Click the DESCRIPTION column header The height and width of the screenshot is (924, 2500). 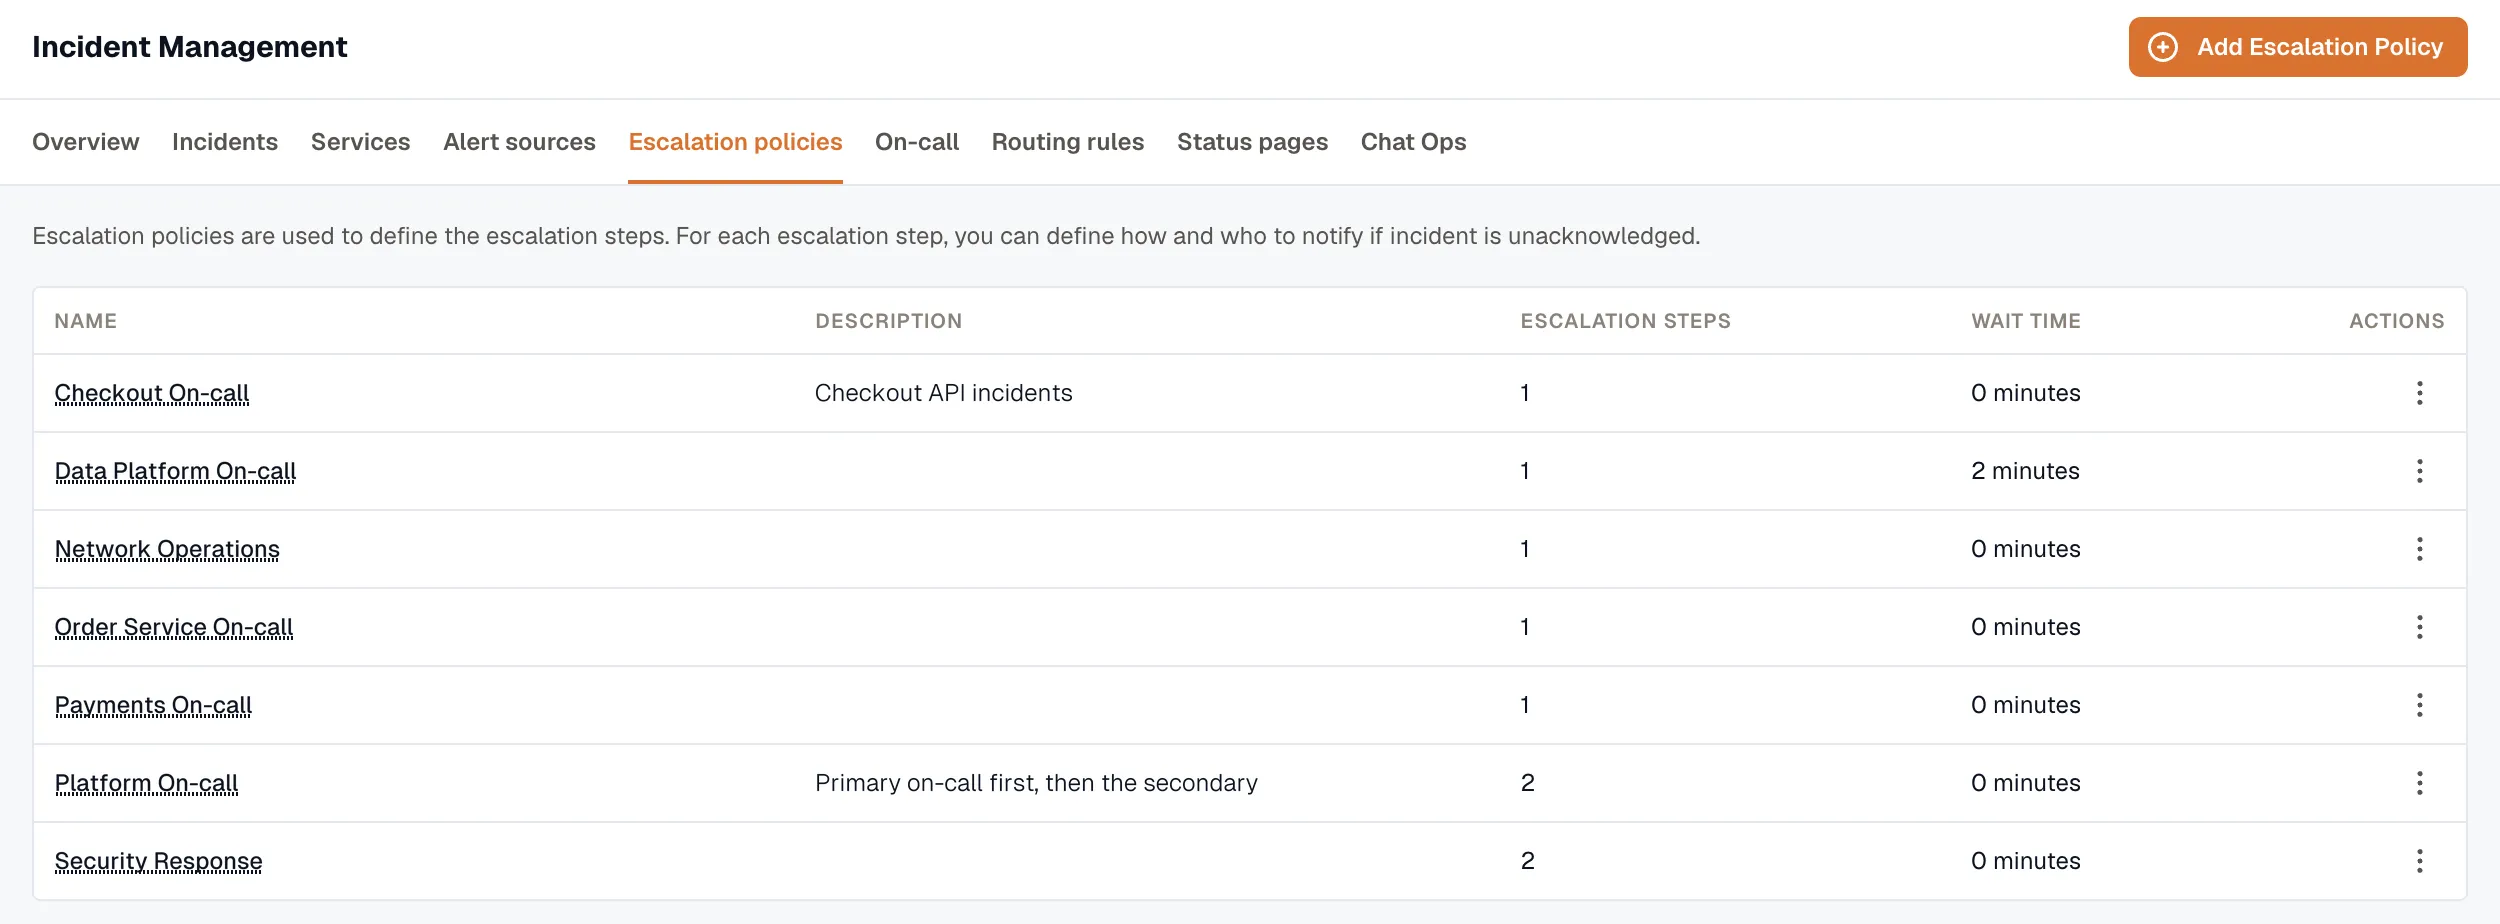pyautogui.click(x=889, y=321)
